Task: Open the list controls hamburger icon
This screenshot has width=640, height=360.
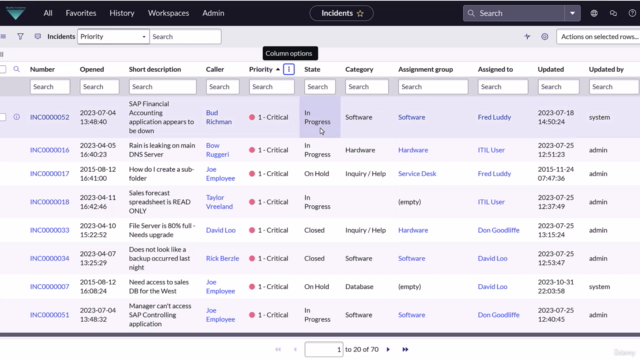Action: pyautogui.click(x=3, y=36)
